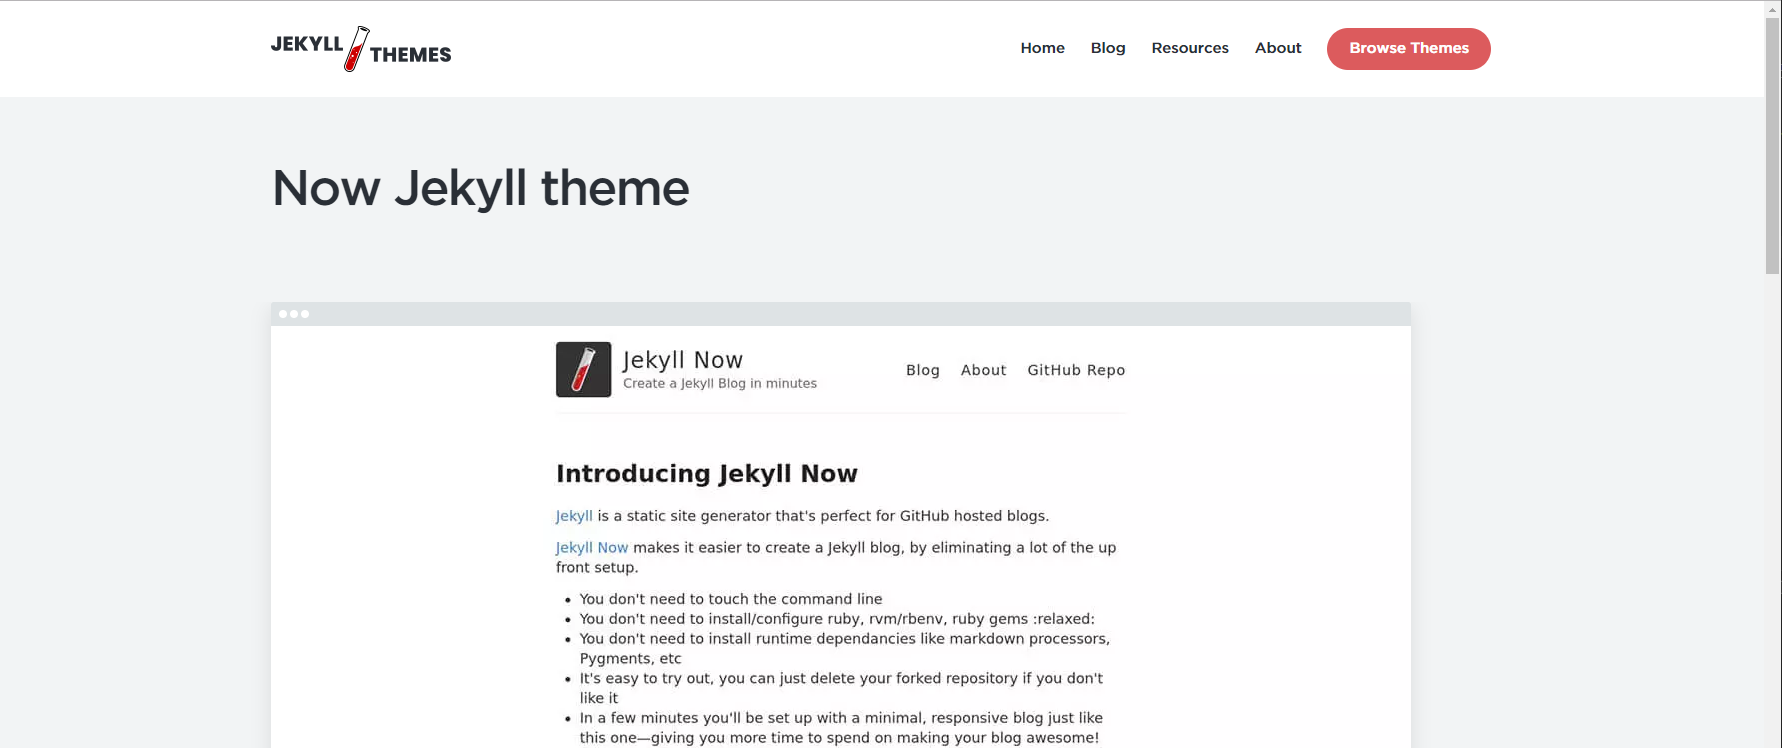1782x748 pixels.
Task: Go to the Home page
Action: (1042, 48)
